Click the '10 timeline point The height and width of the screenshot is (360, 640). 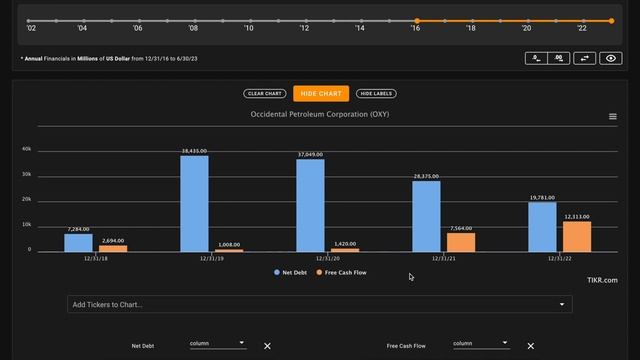250,21
